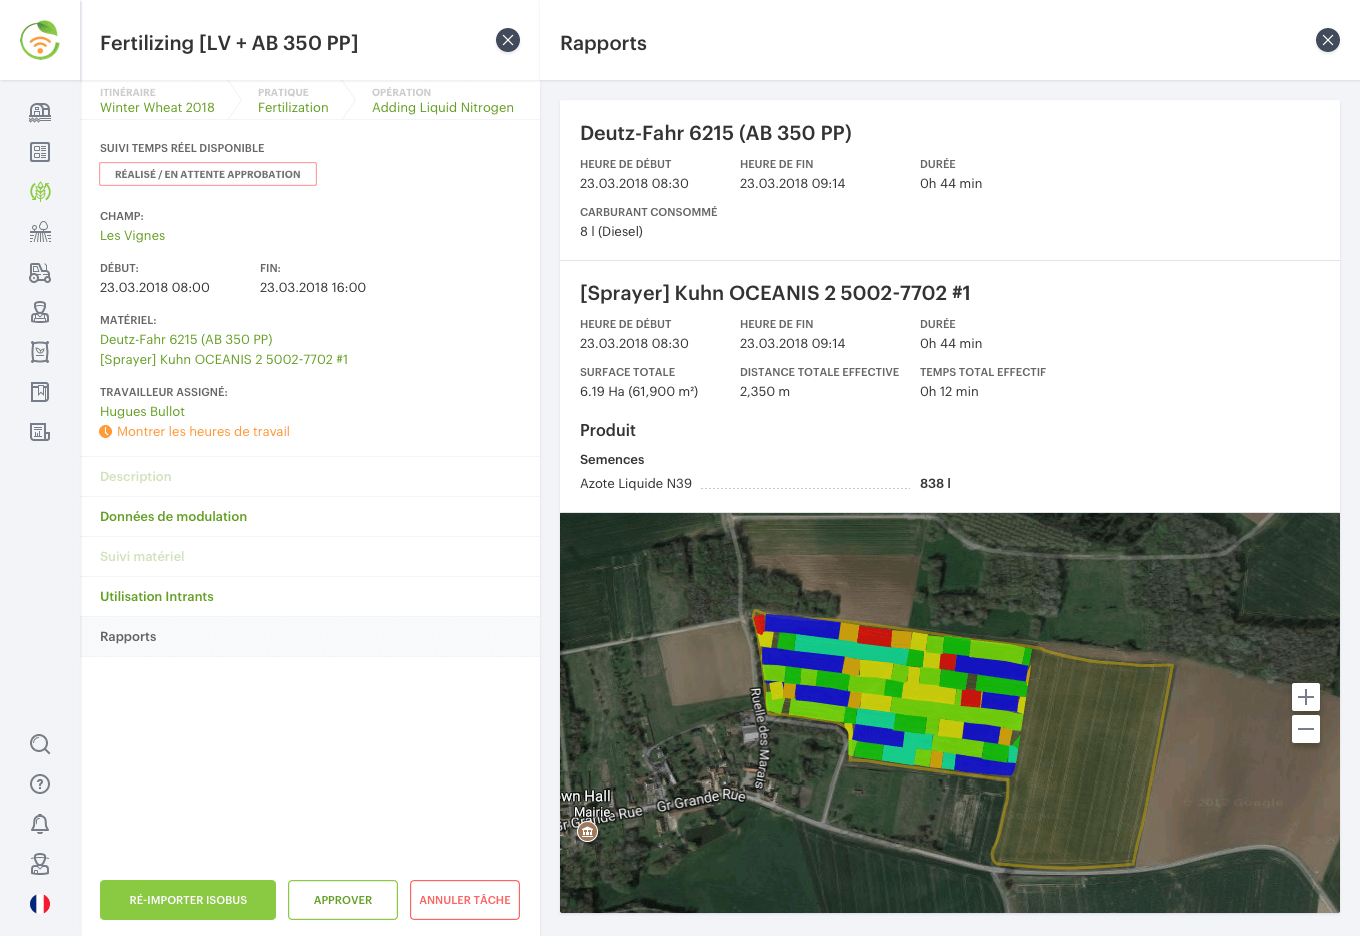
Task: Click the green wheat crop icon
Action: 40,192
